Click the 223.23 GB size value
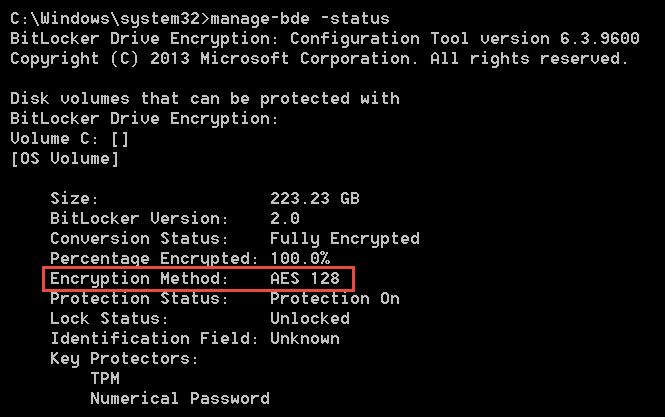The width and height of the screenshot is (665, 417). click(315, 199)
